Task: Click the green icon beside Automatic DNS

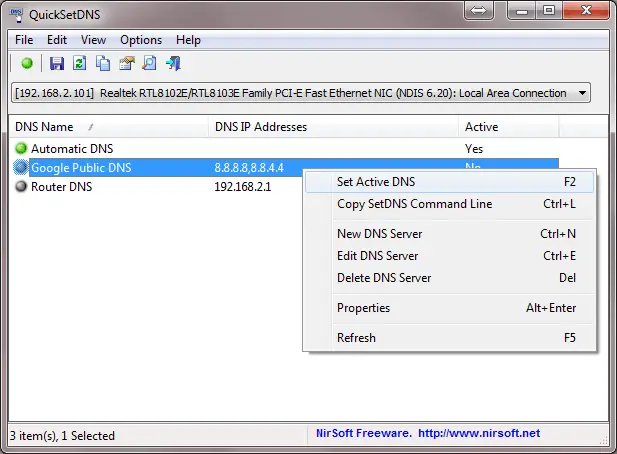Action: coord(21,148)
